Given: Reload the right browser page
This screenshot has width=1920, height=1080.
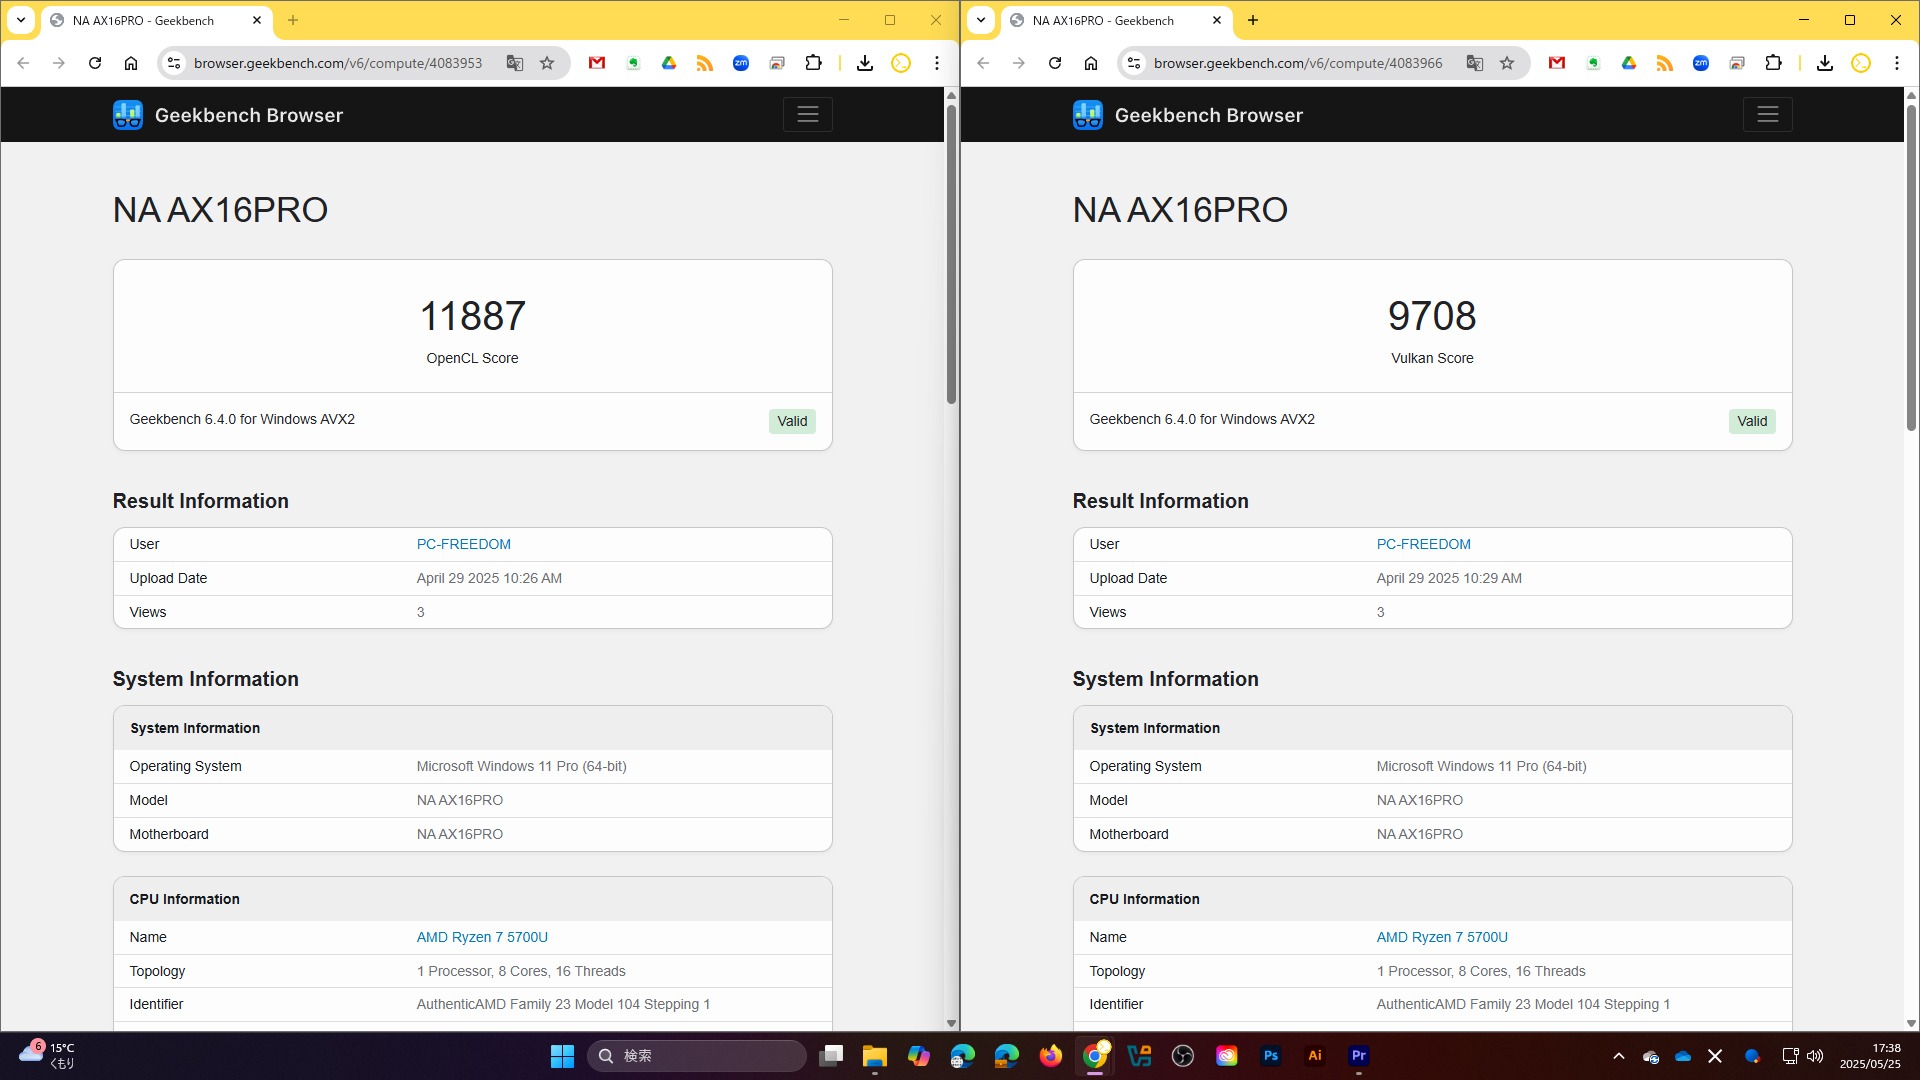Looking at the screenshot, I should pos(1055,63).
